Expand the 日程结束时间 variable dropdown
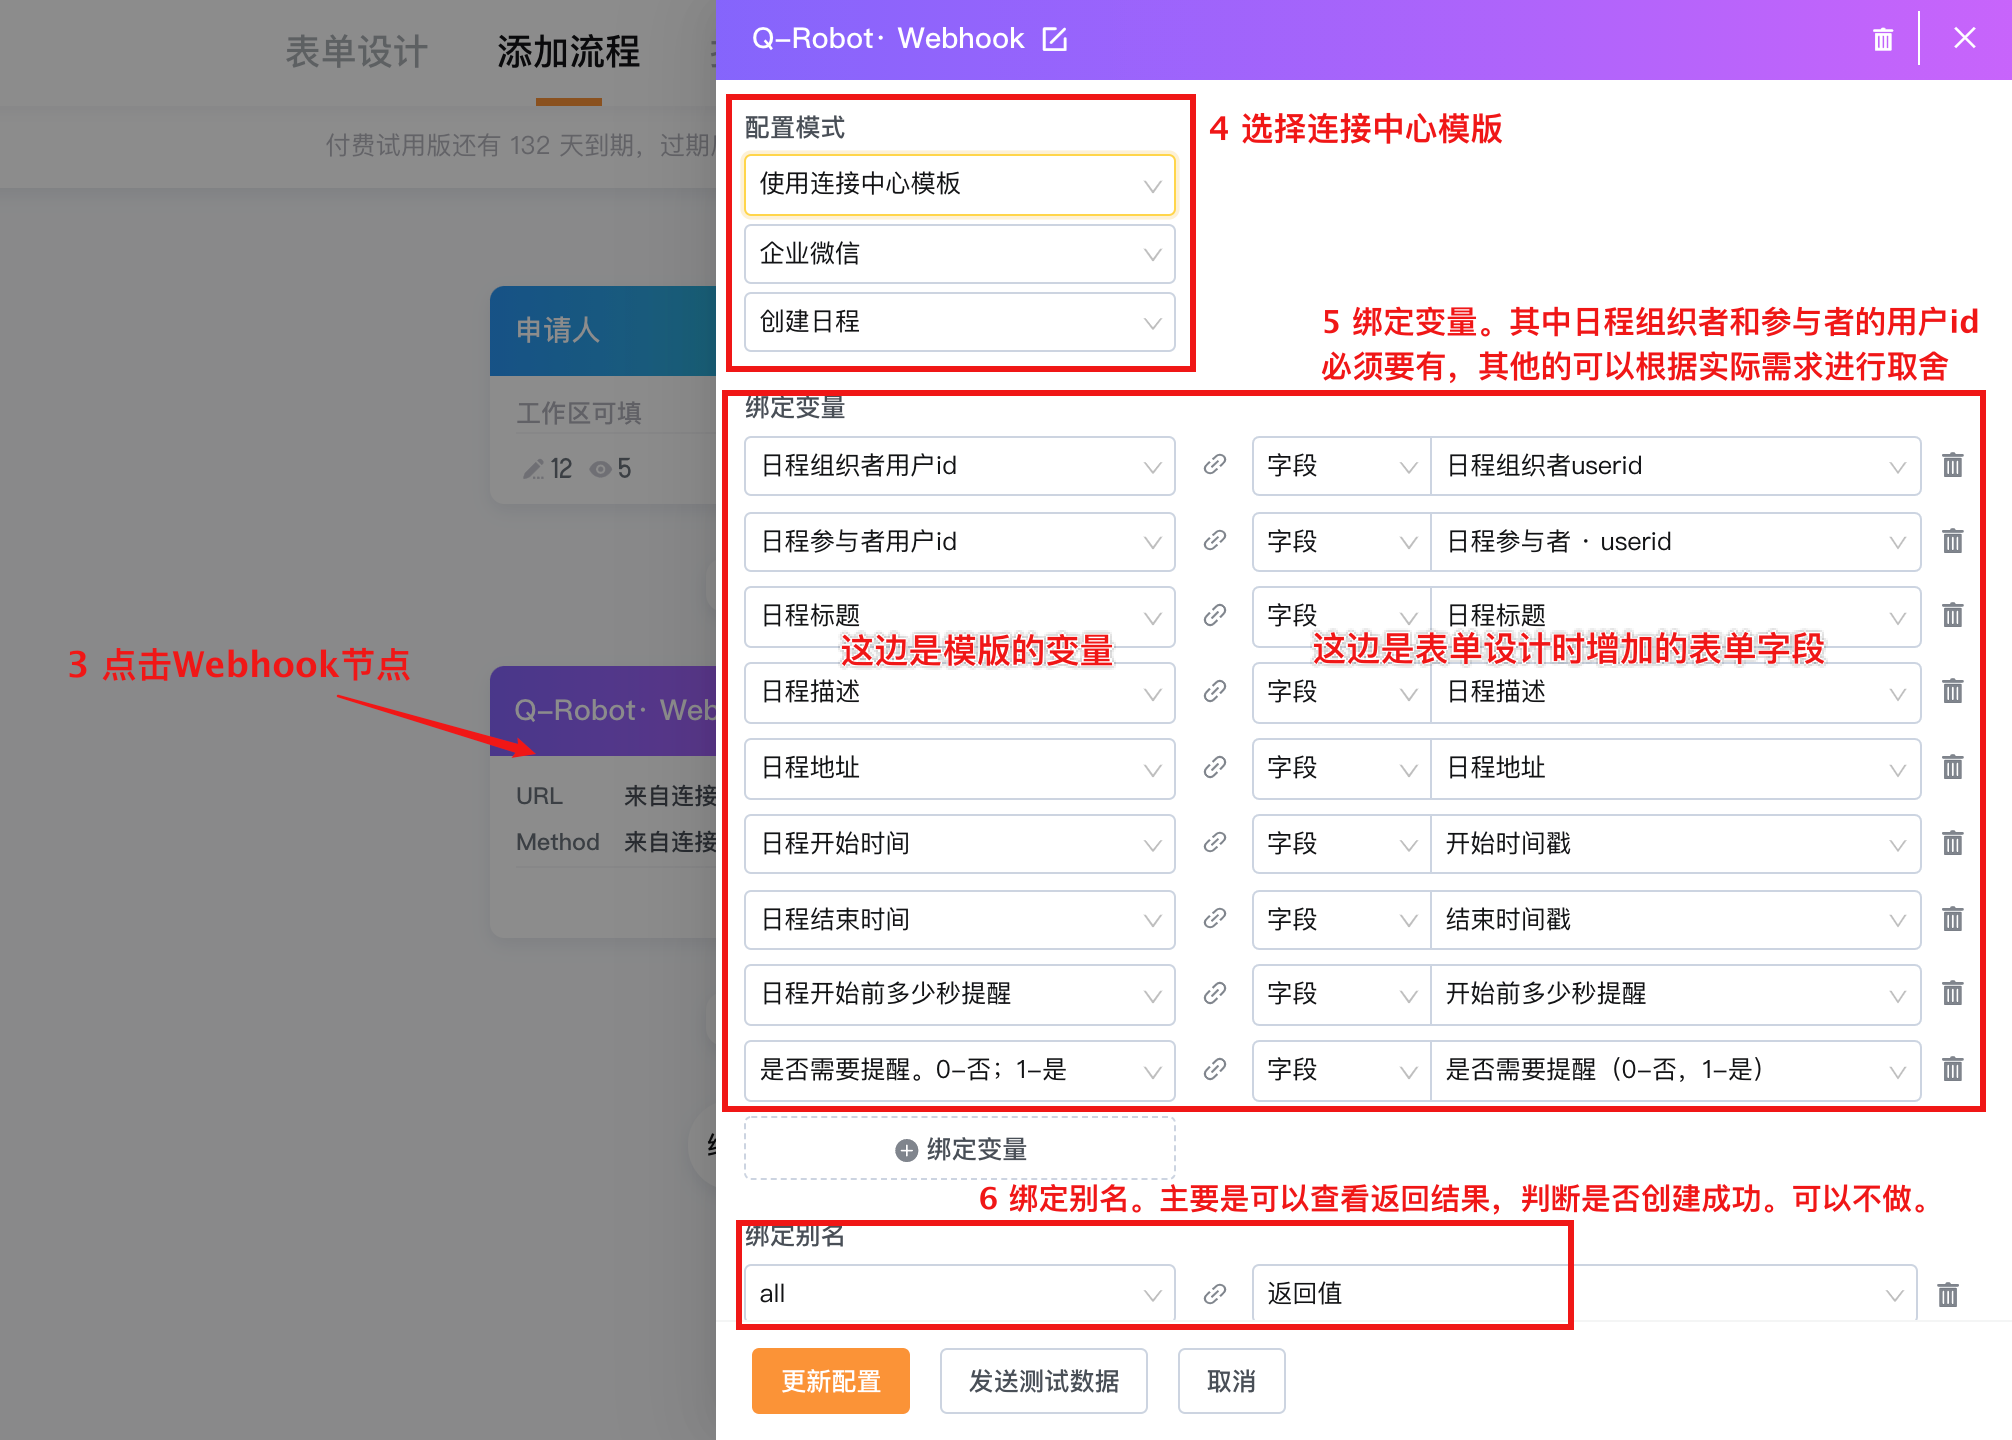2012x1440 pixels. coord(960,920)
